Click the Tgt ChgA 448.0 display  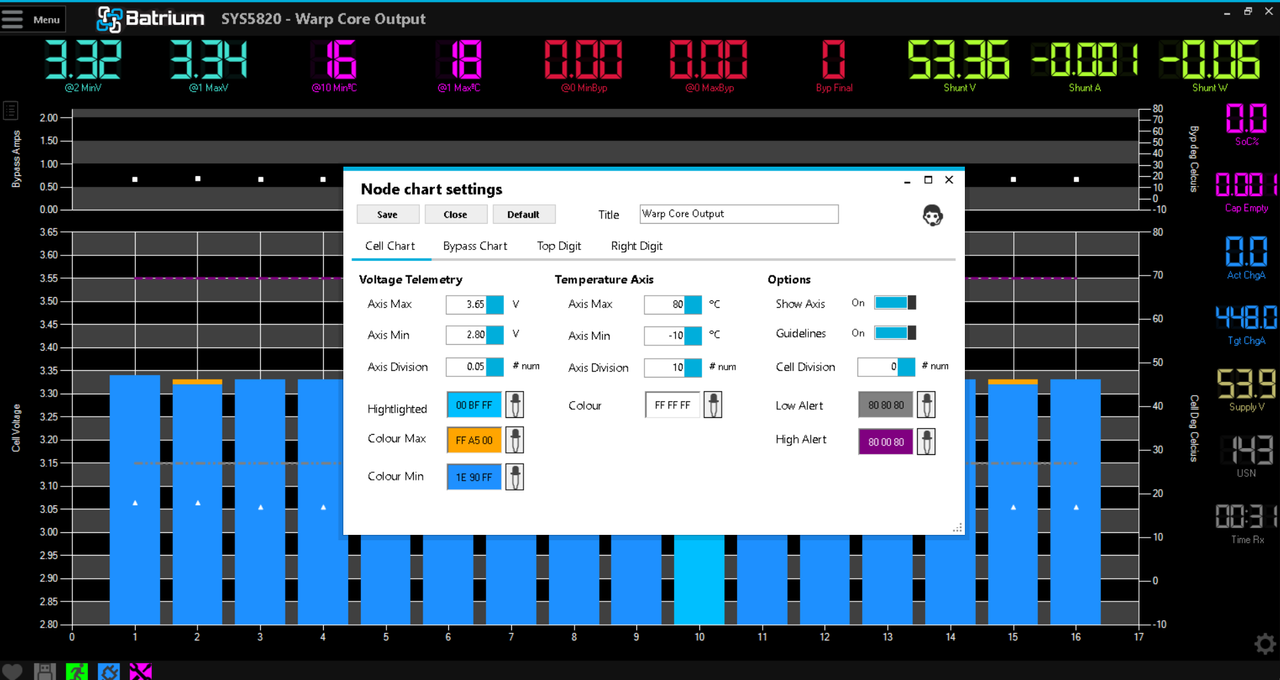pyautogui.click(x=1247, y=318)
